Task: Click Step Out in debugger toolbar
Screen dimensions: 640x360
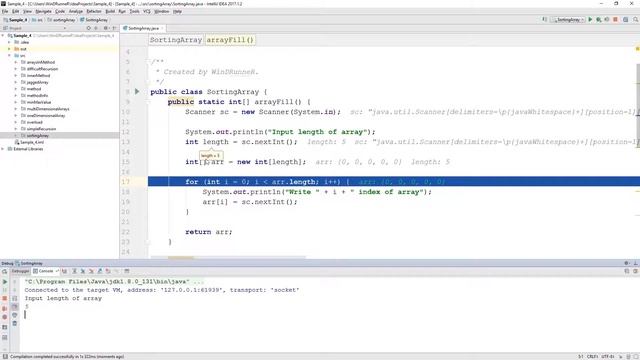Action: (100, 271)
